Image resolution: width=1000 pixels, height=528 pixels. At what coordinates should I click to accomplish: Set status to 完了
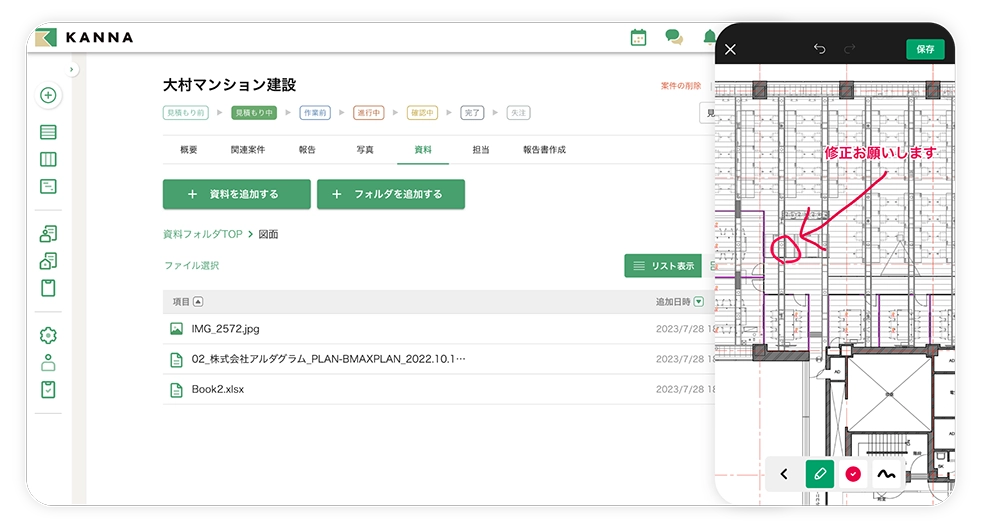(x=472, y=113)
